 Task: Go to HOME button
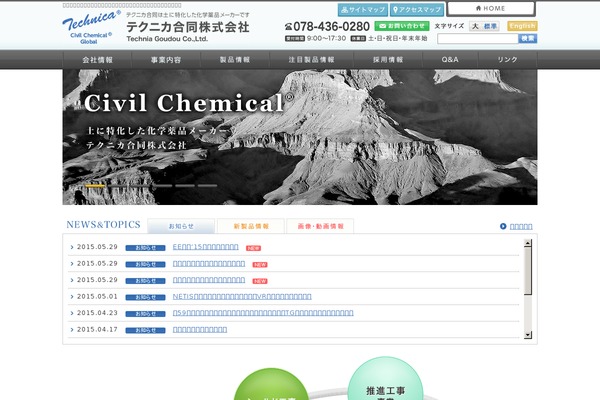pos(491,8)
